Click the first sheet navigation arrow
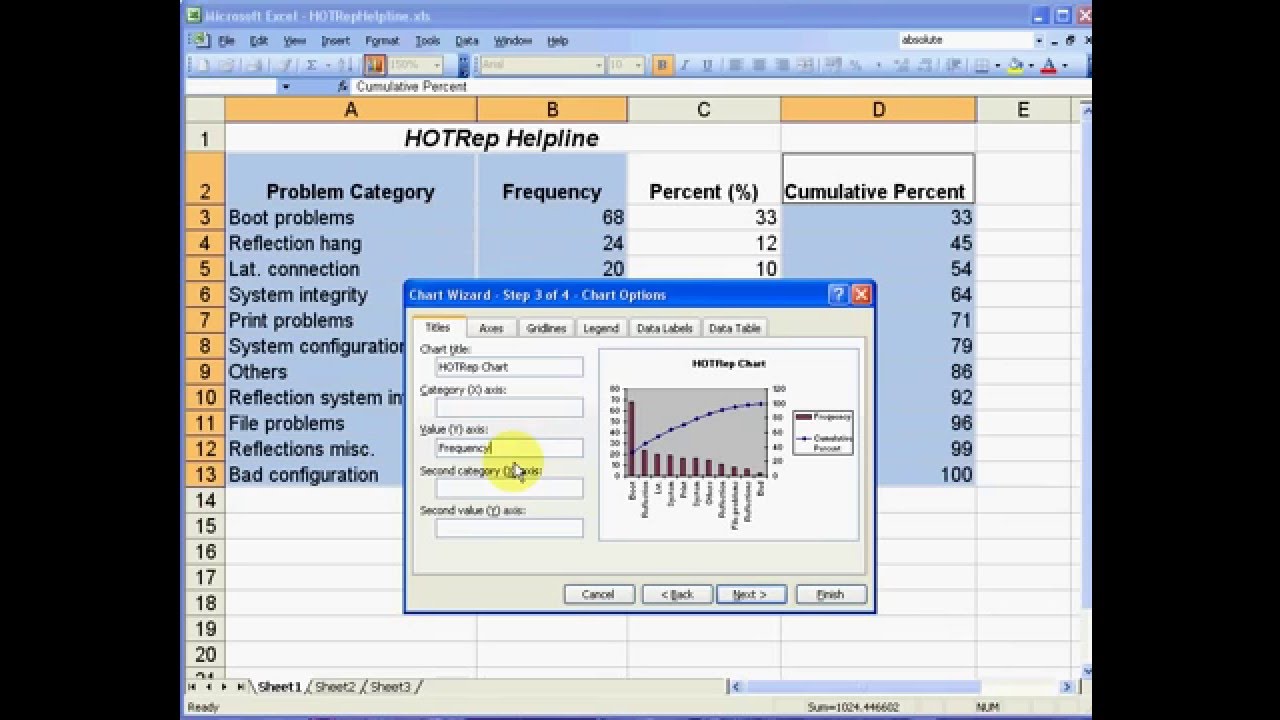1280x720 pixels. 192,687
